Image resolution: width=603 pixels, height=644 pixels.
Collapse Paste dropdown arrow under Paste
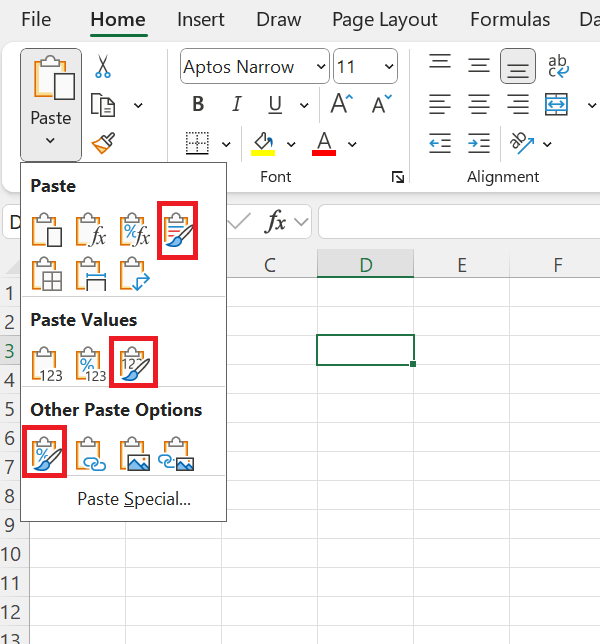[x=50, y=140]
